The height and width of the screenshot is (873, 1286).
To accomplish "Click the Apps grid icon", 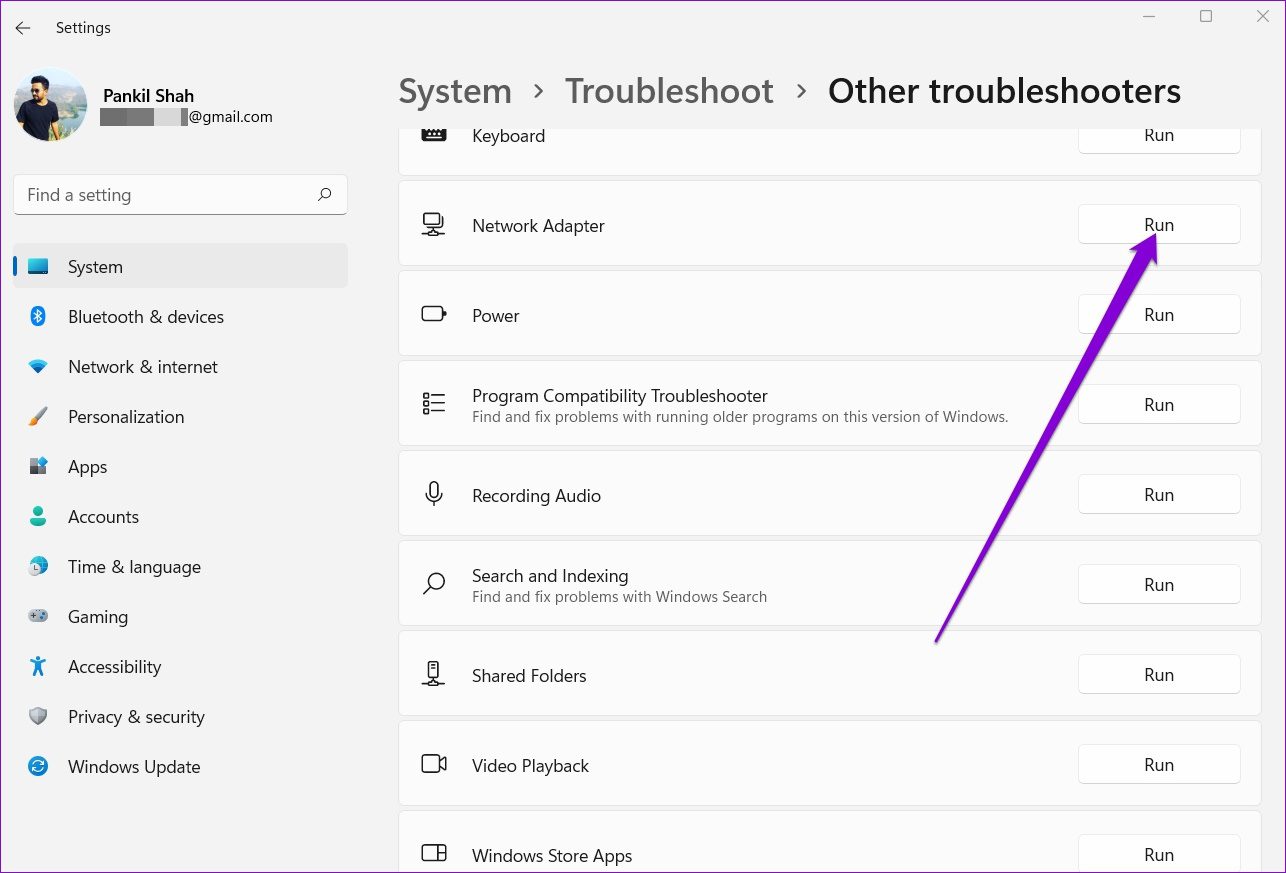I will coord(38,467).
